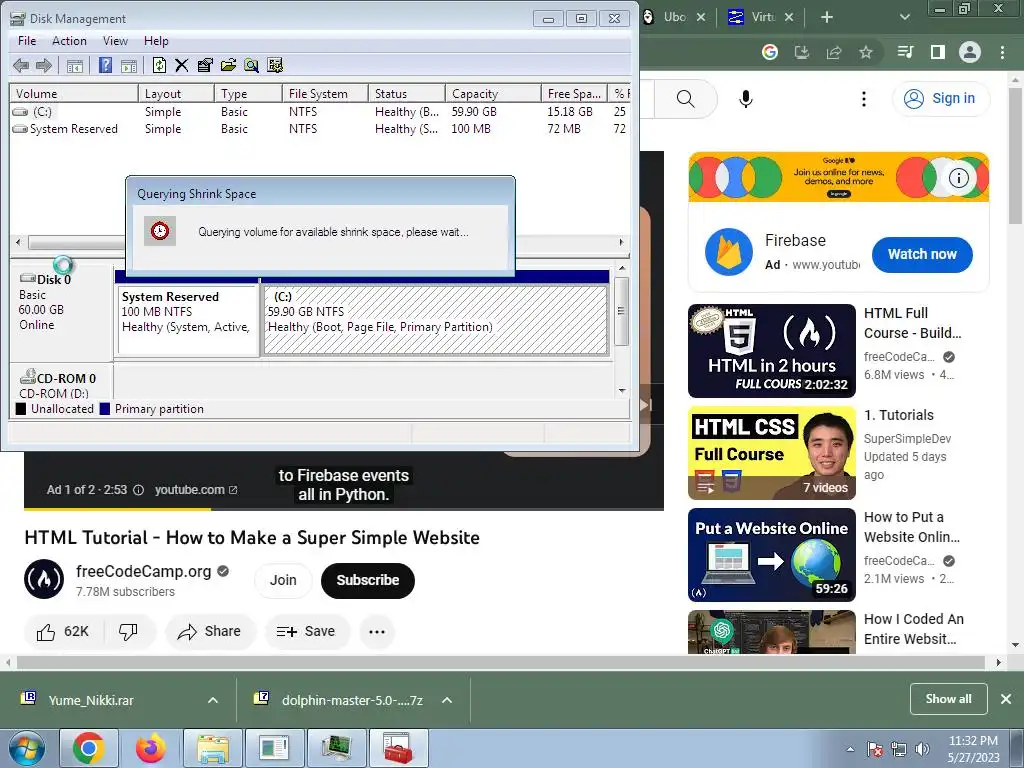Open more actions ellipsis under the video
Viewport: 1024px width, 768px height.
coord(377,632)
